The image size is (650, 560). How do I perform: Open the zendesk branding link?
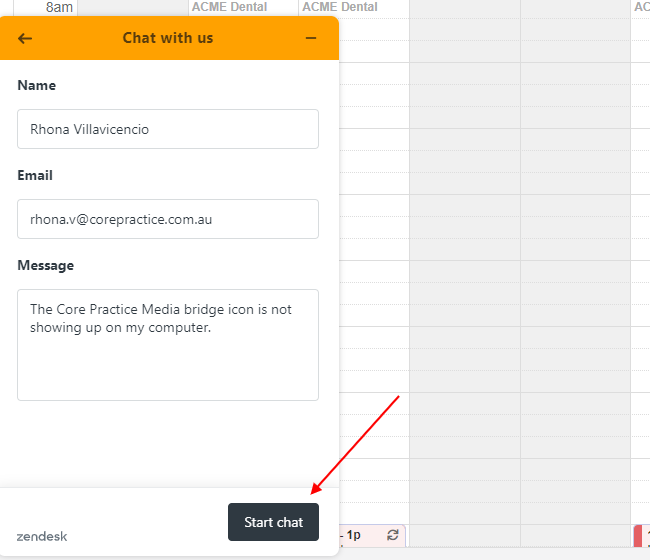point(41,536)
